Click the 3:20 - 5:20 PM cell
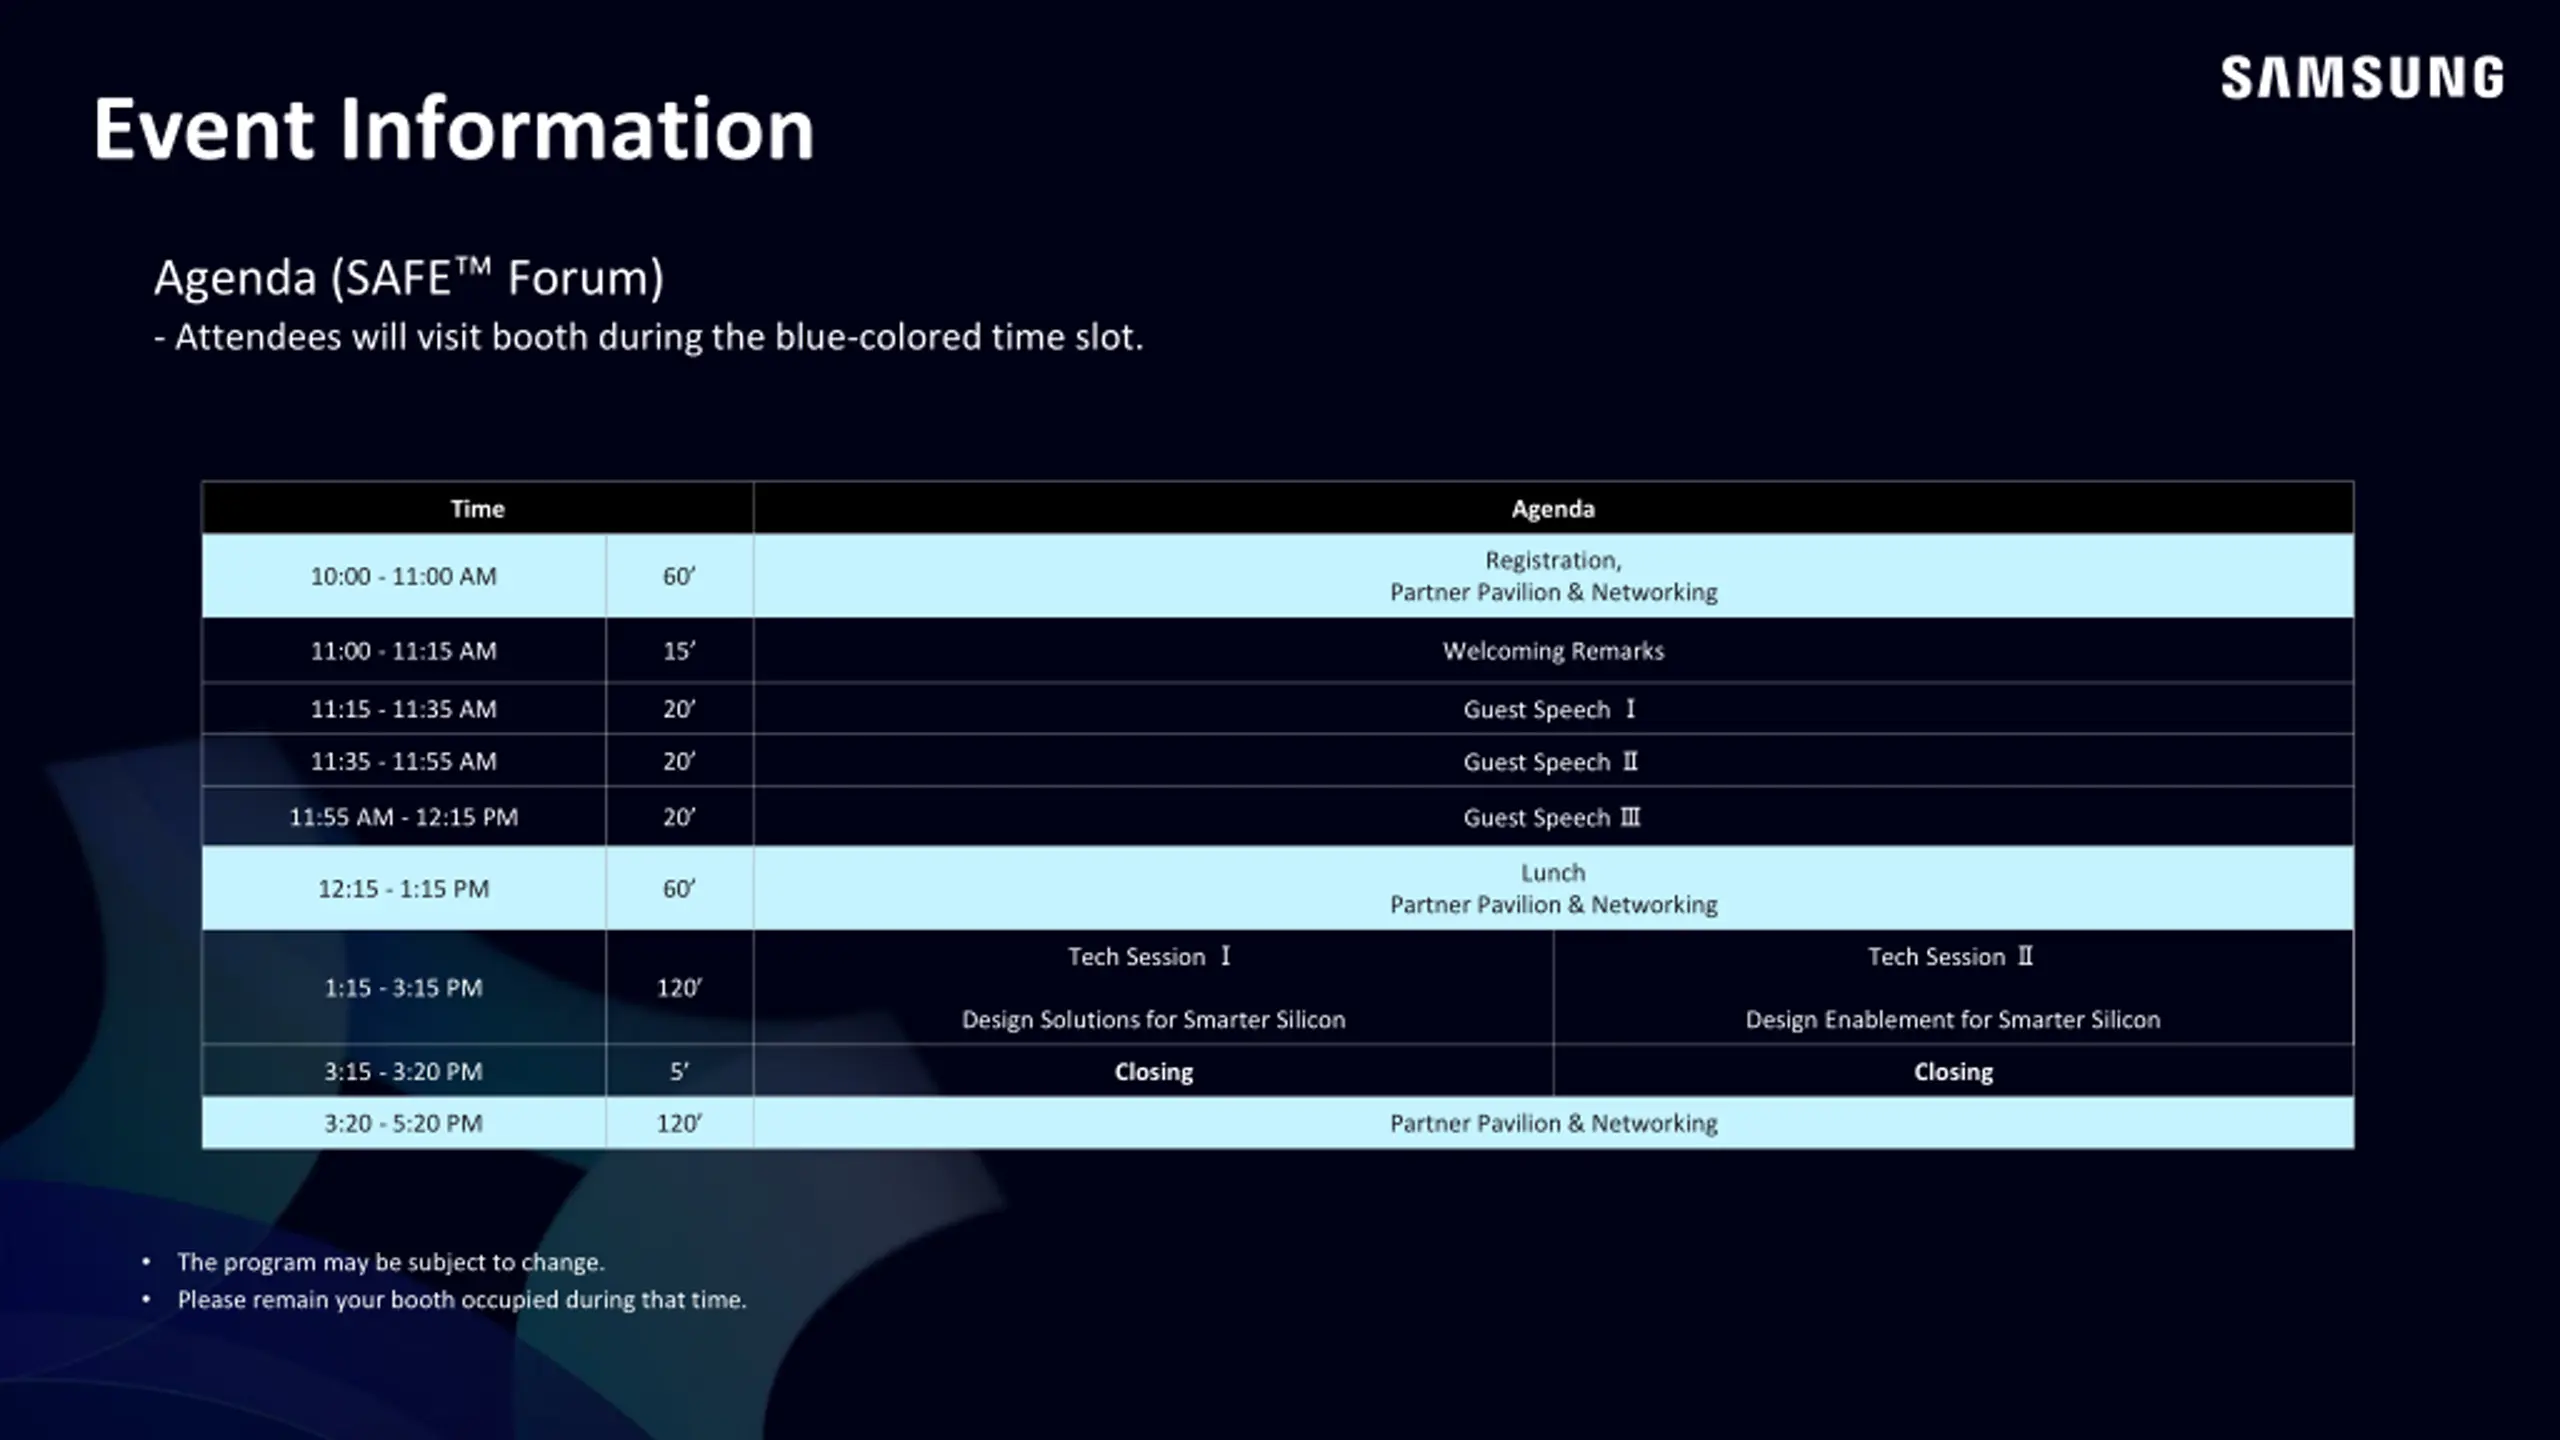 [403, 1123]
